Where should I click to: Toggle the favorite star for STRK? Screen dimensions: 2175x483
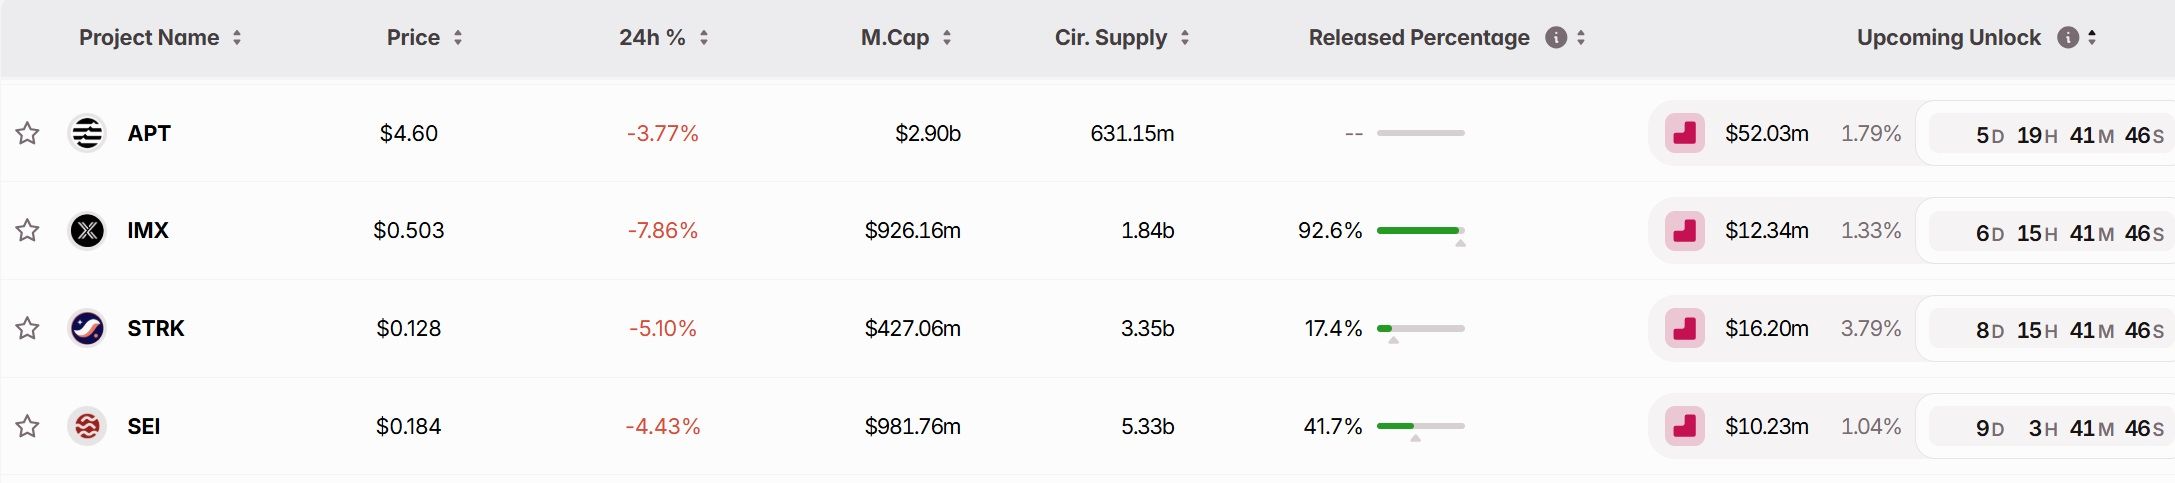point(27,328)
